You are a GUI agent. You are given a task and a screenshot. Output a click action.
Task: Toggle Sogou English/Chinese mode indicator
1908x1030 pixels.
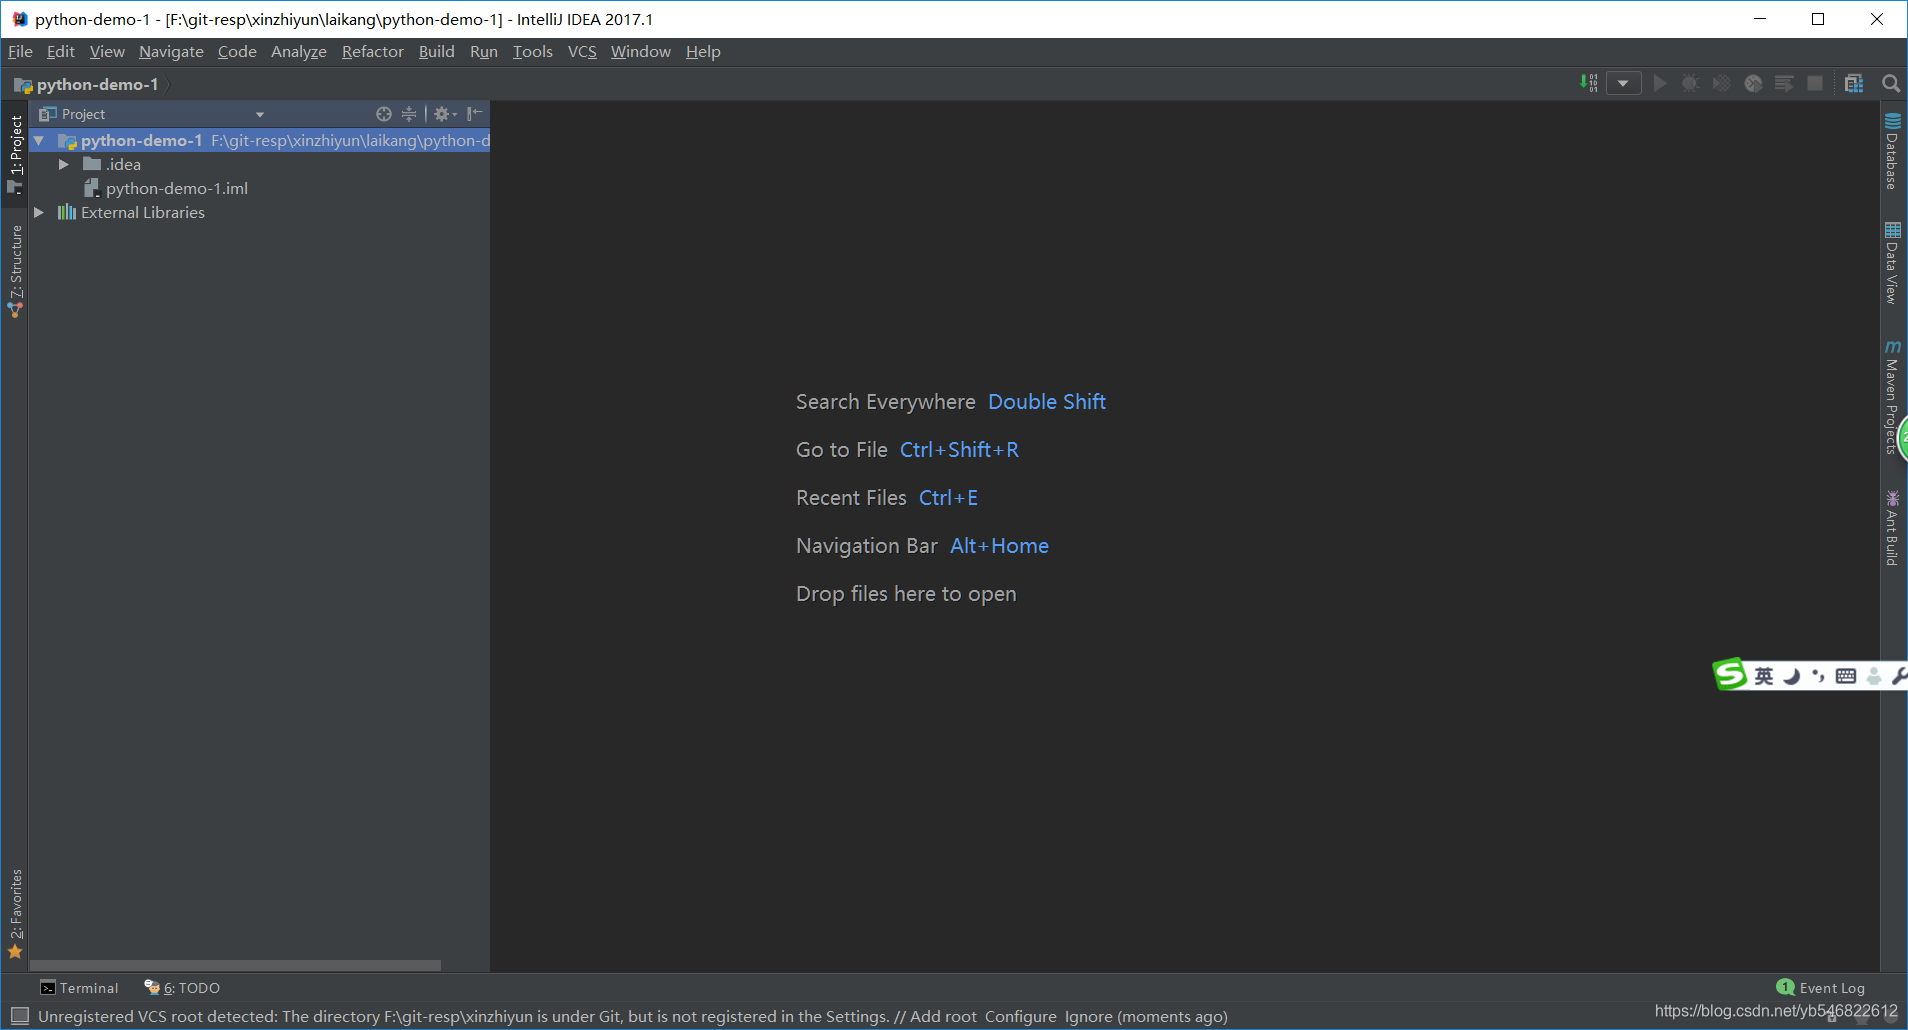[x=1764, y=676]
